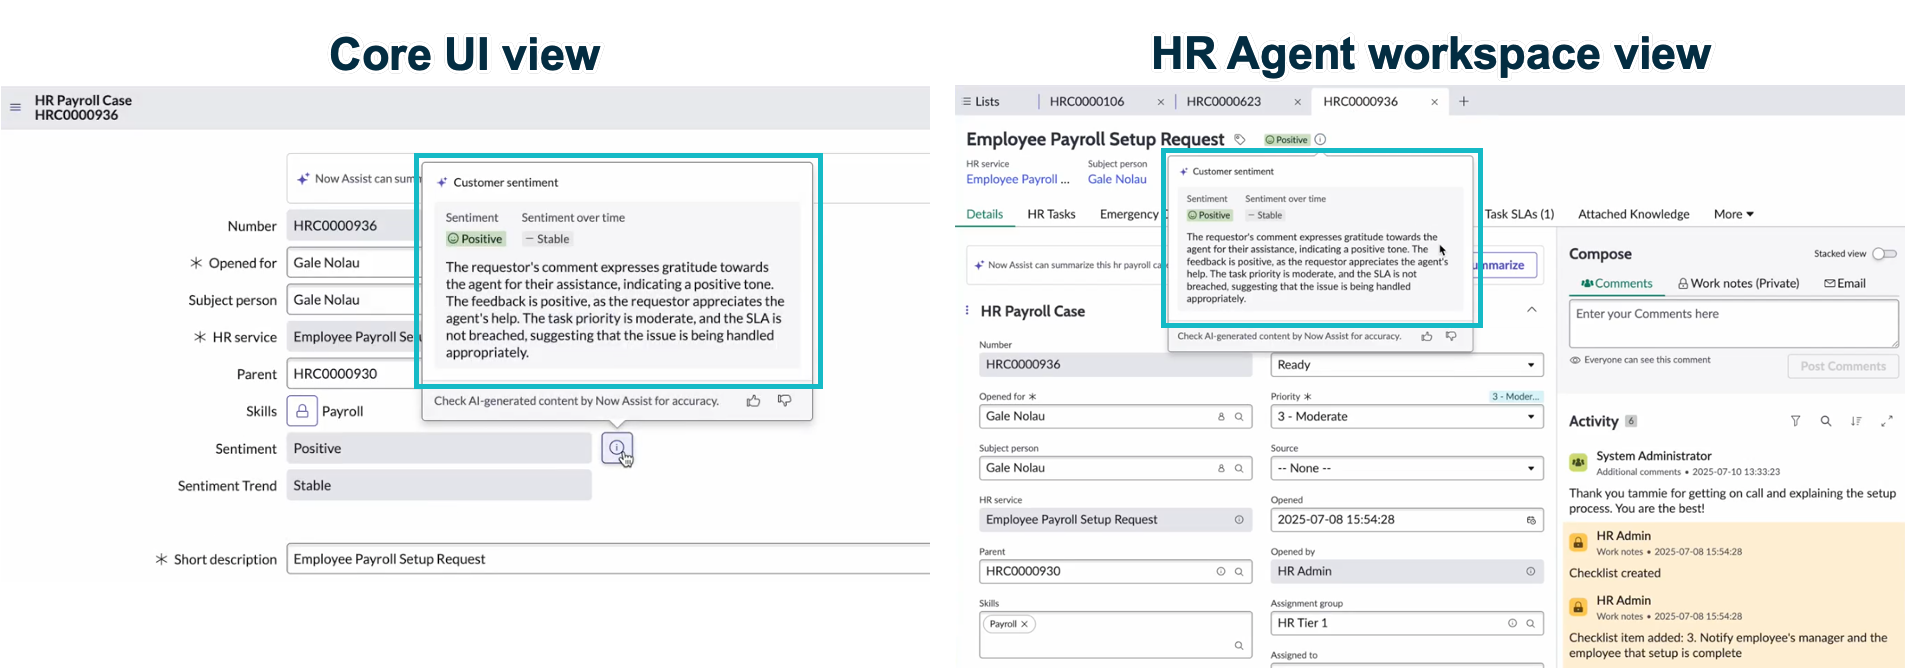Click the Sentiment info icon beside Positive field
1905x668 pixels.
pos(617,448)
